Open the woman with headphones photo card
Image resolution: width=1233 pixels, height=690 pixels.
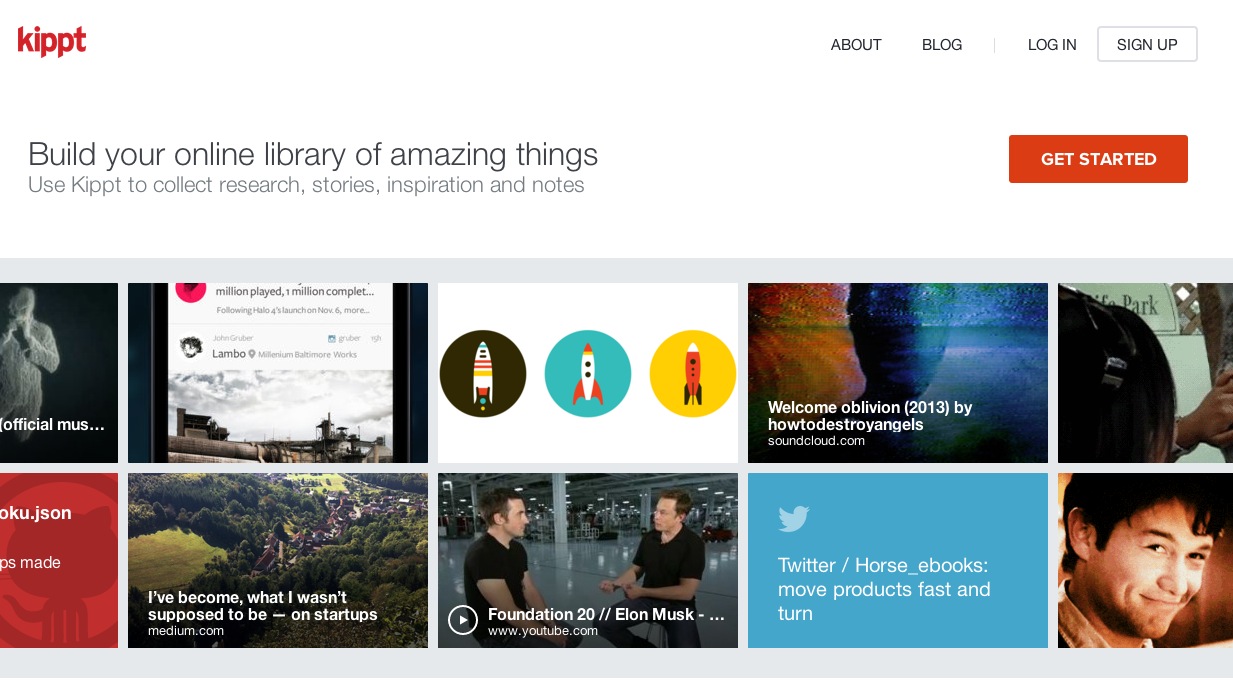(1145, 373)
